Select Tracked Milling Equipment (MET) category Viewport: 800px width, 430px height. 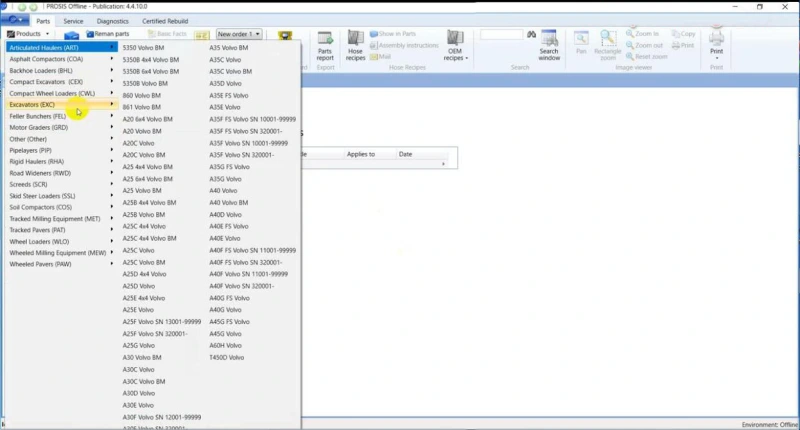pyautogui.click(x=62, y=219)
